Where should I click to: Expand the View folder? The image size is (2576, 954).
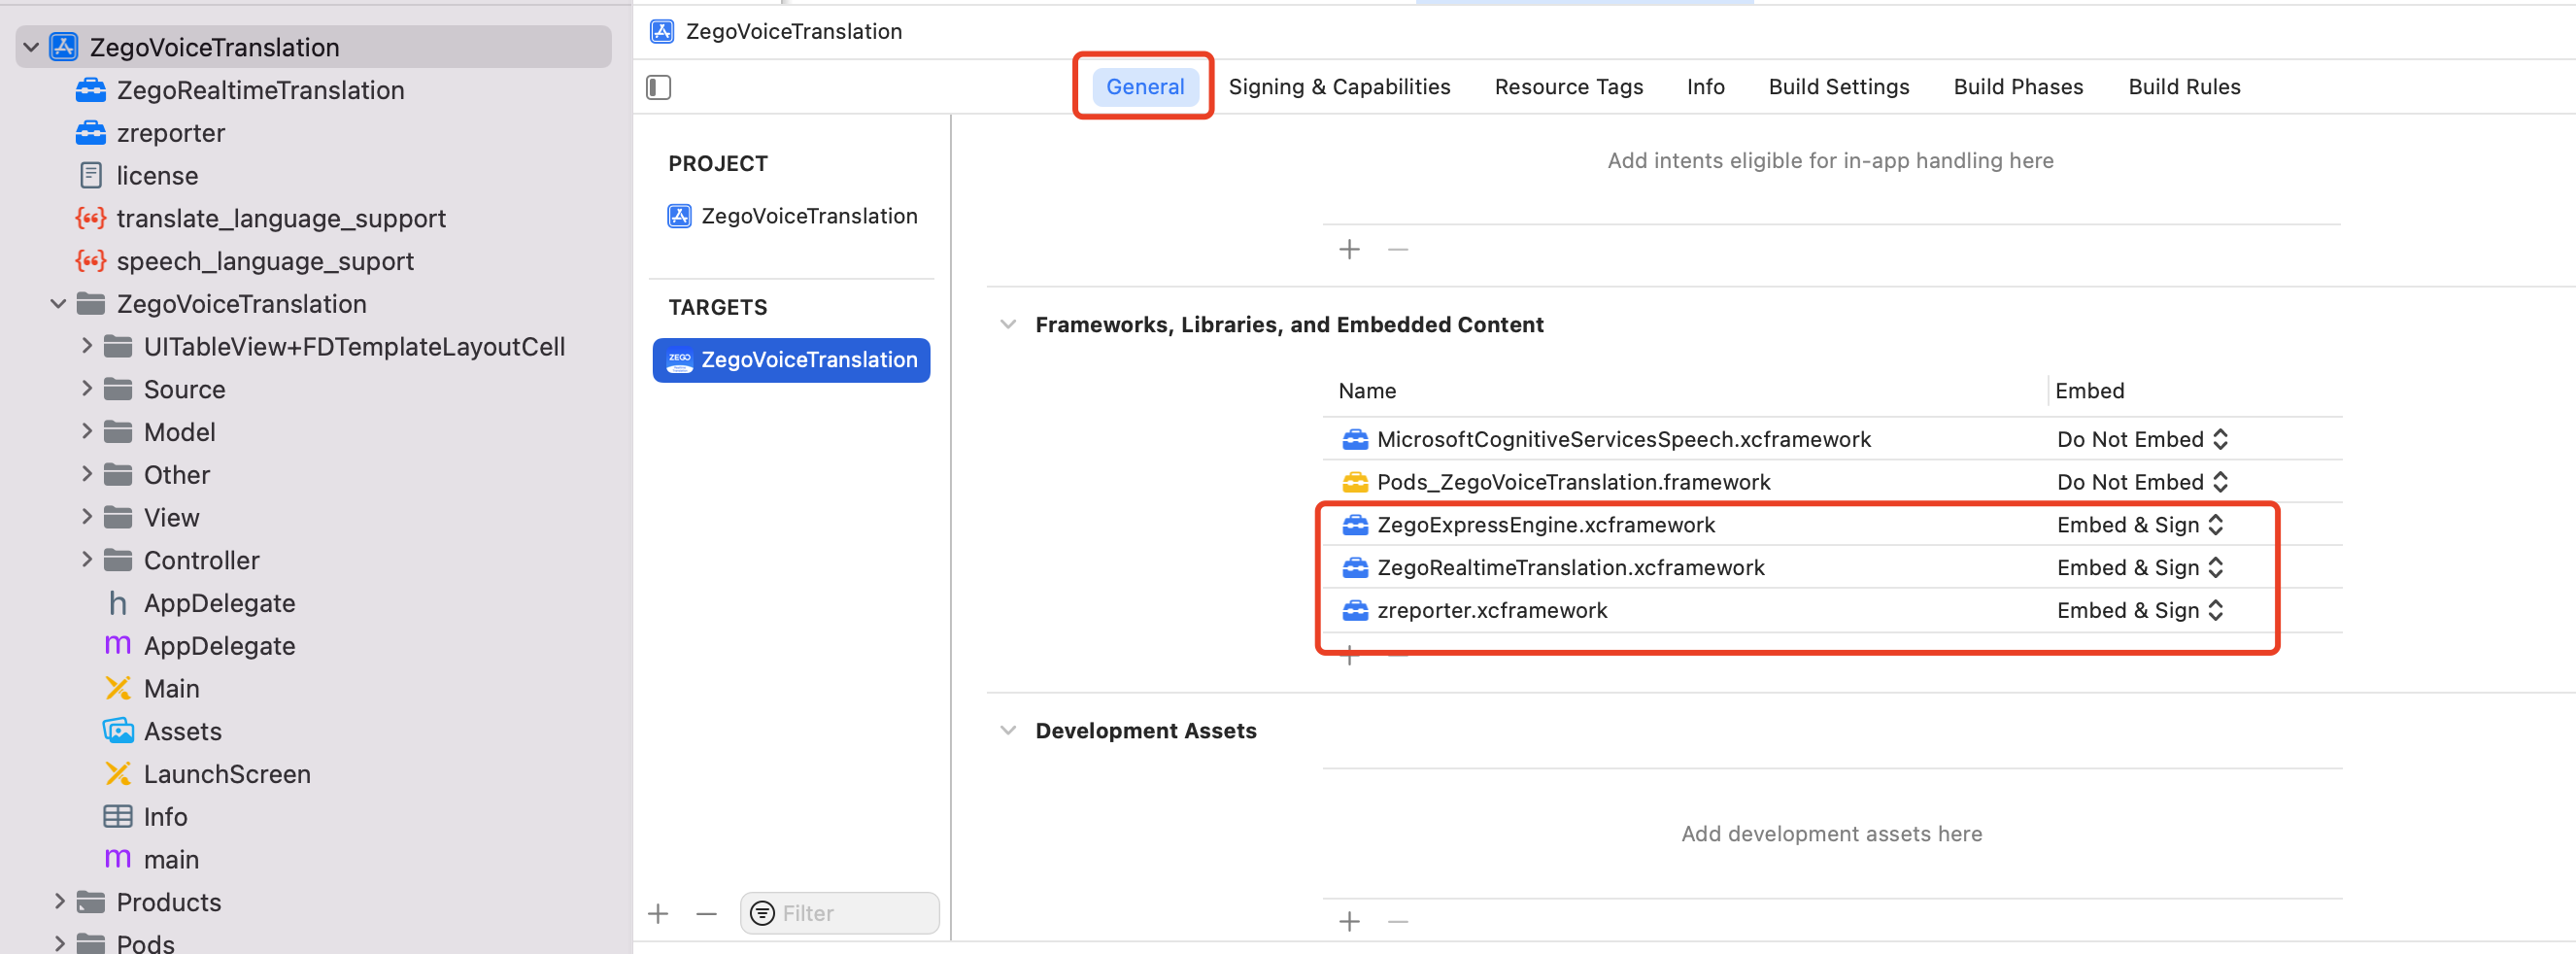87,517
